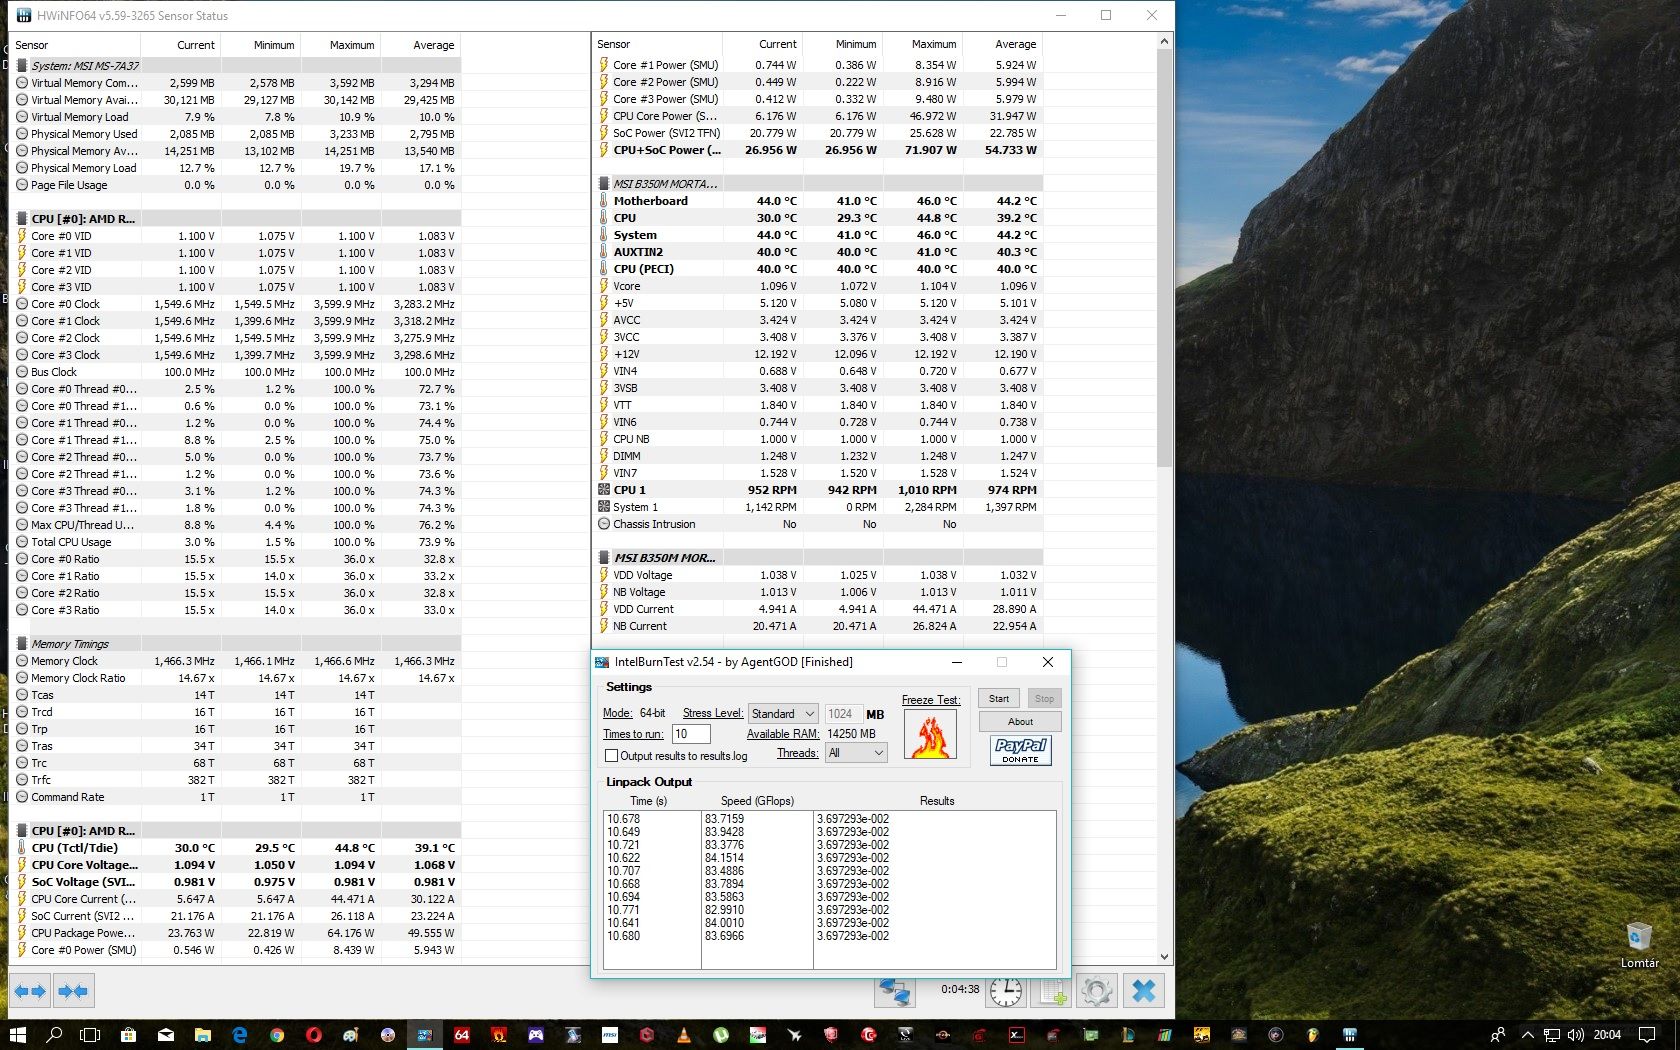Click the HWiNFO vertical scrollbar
The image size is (1680, 1050).
point(1163,258)
